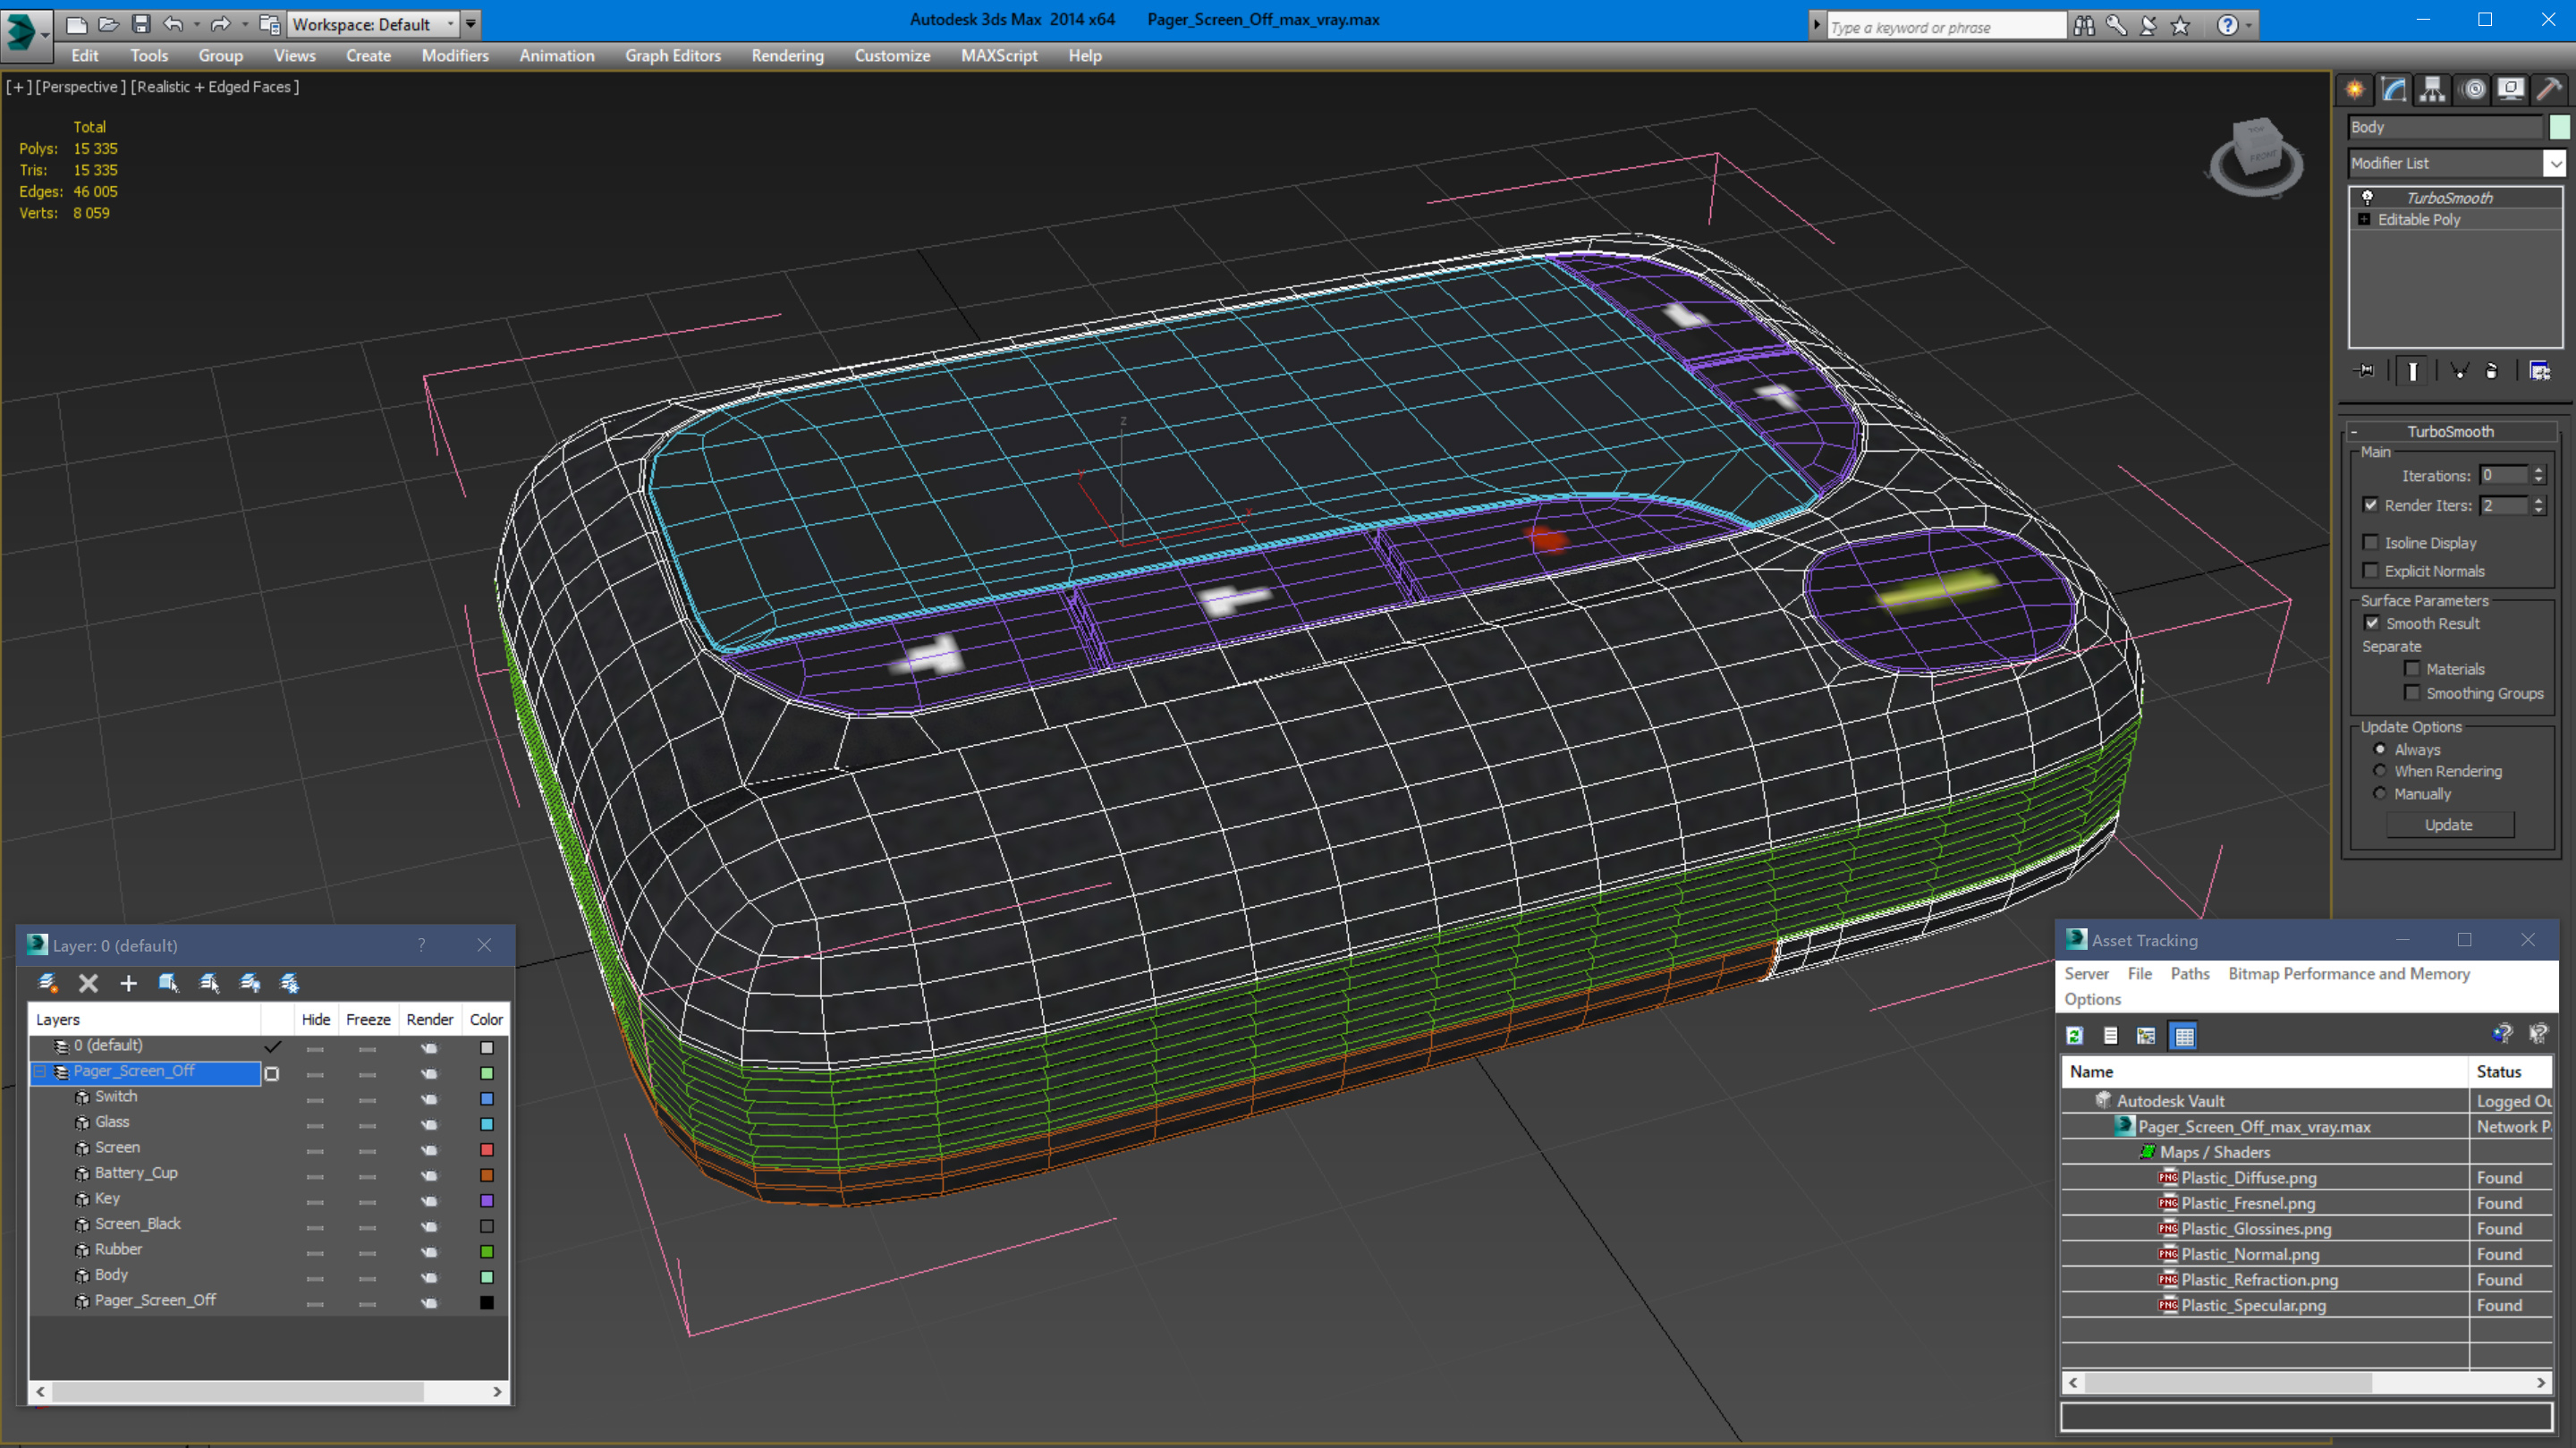Click Pin Stack icon below modifier stack

point(2365,371)
